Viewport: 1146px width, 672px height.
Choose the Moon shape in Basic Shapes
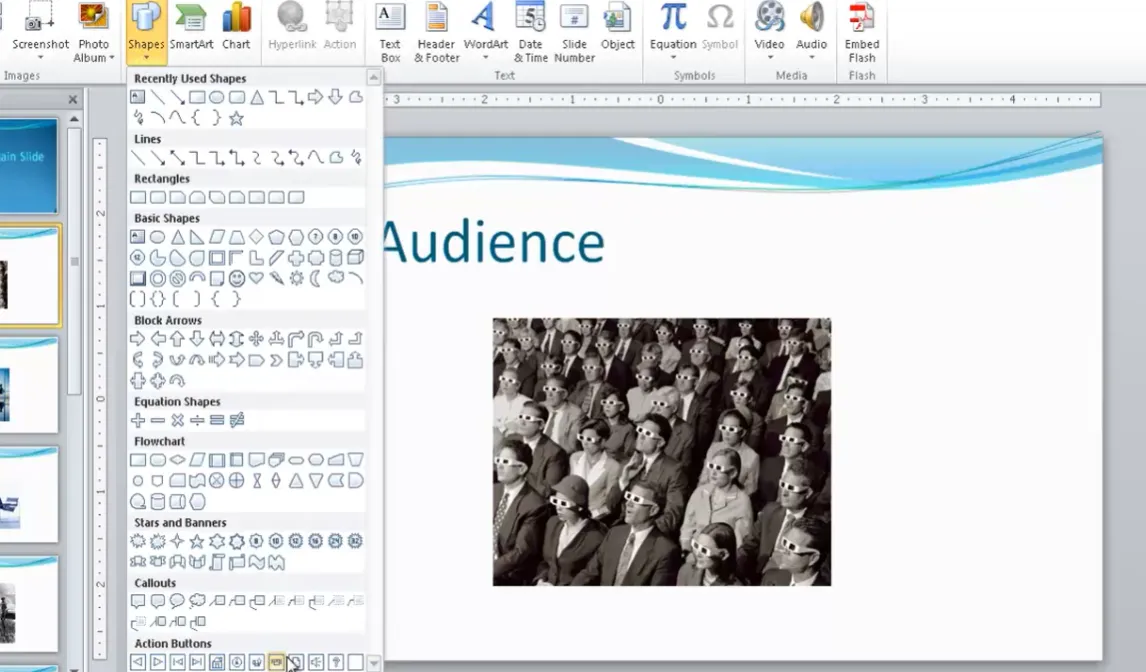316,278
